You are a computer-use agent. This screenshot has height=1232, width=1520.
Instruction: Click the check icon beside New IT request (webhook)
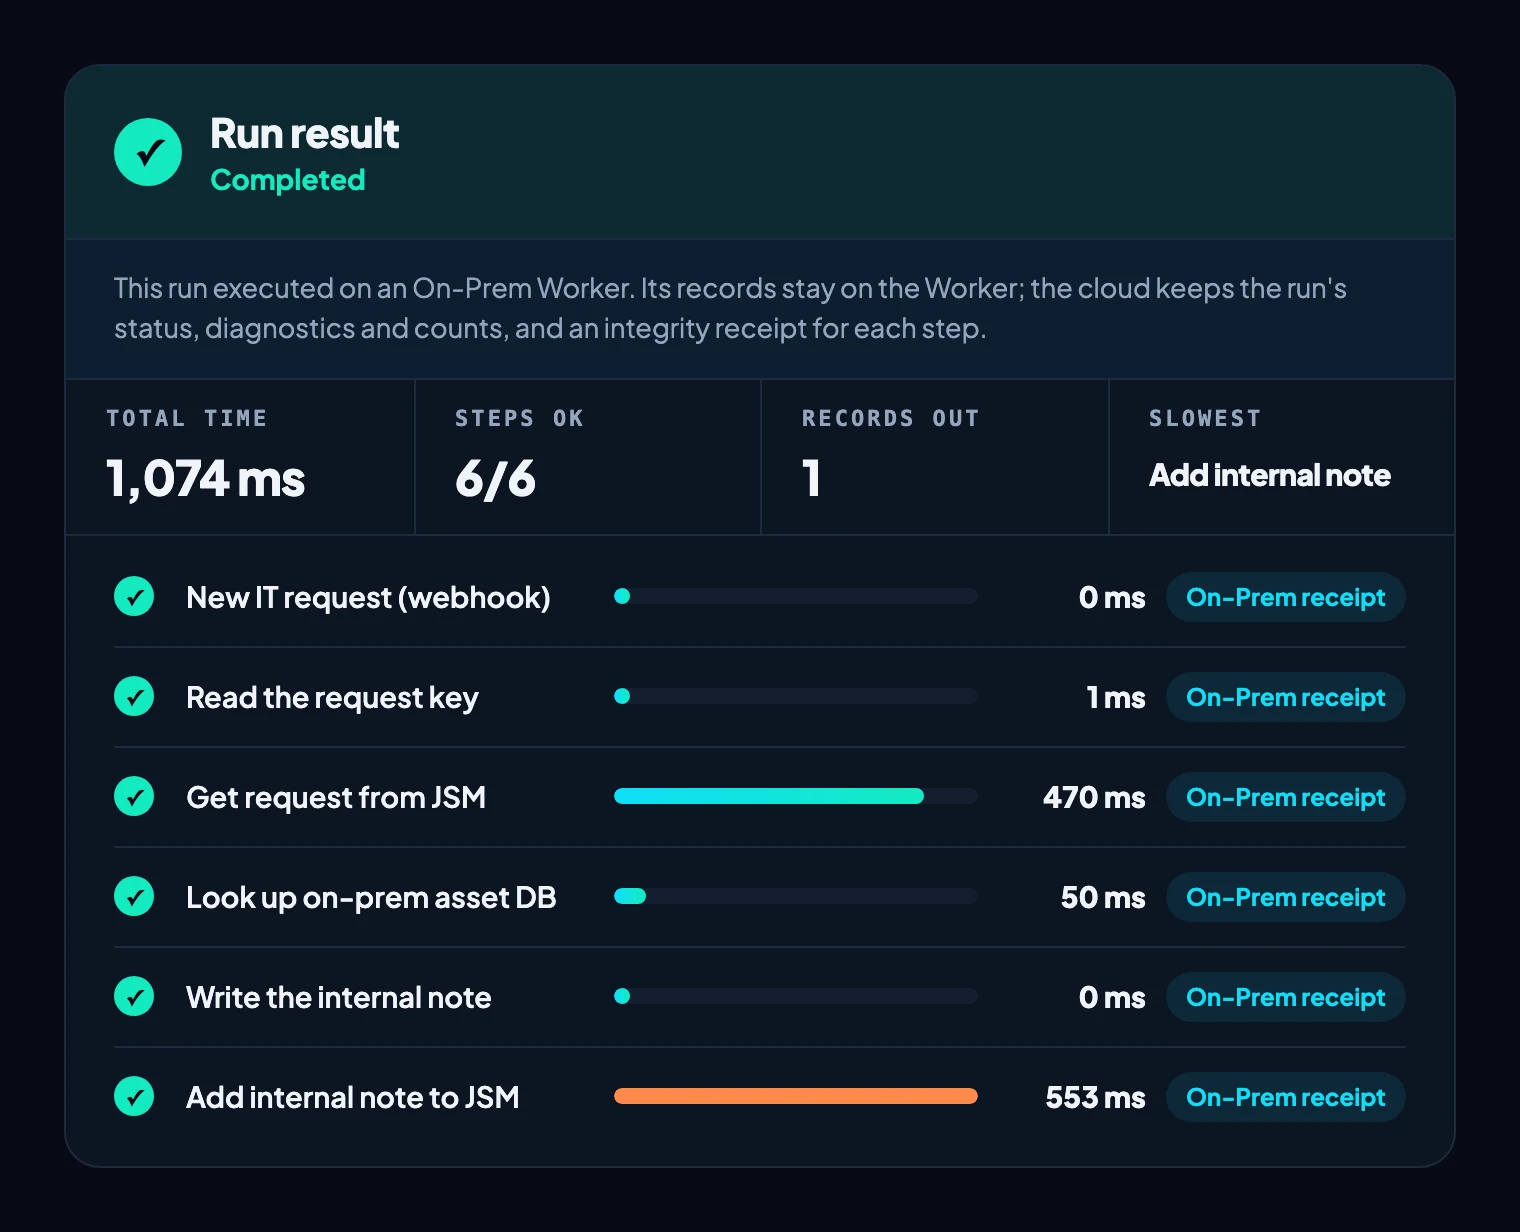(134, 597)
